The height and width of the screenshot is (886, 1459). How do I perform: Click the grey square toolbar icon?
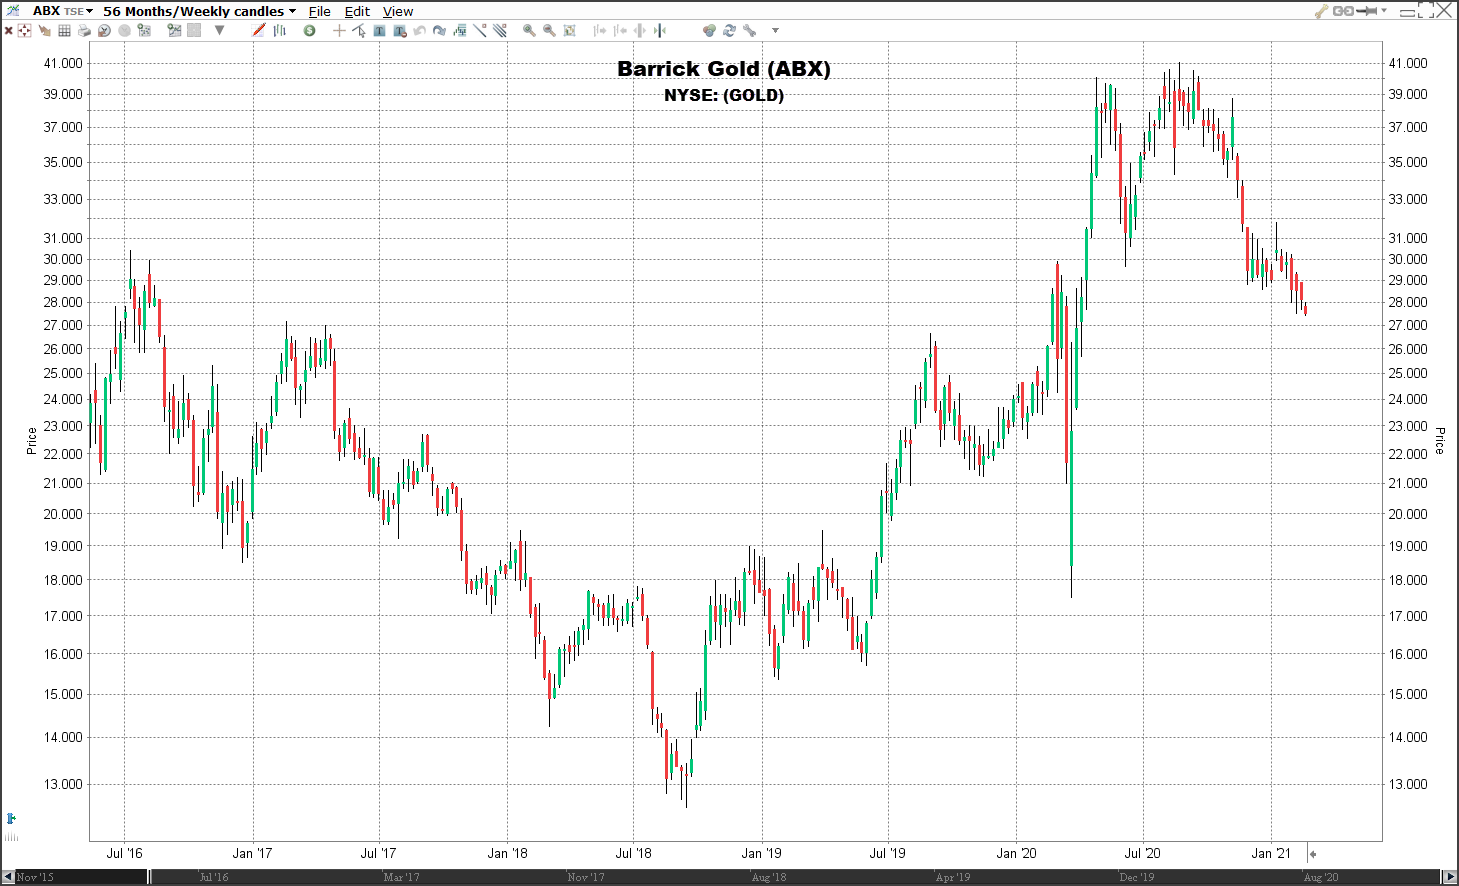pos(194,31)
